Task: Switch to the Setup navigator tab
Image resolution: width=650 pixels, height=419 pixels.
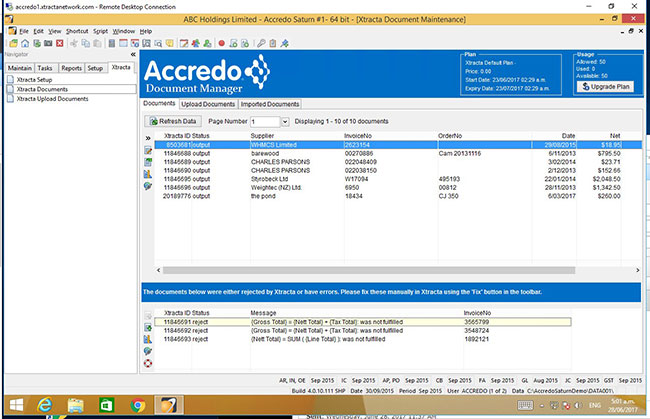Action: tap(95, 68)
